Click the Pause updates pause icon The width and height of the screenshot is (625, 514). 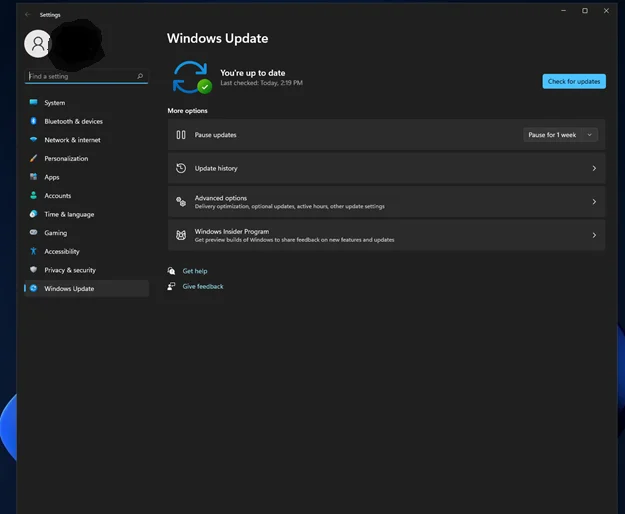181,135
